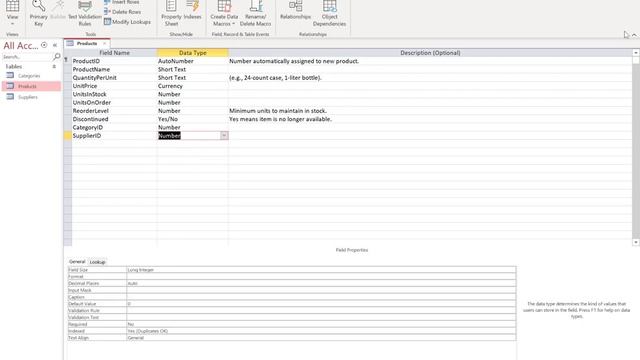Click the Description (Optional) column header
This screenshot has height=360, width=640.
(x=430, y=53)
